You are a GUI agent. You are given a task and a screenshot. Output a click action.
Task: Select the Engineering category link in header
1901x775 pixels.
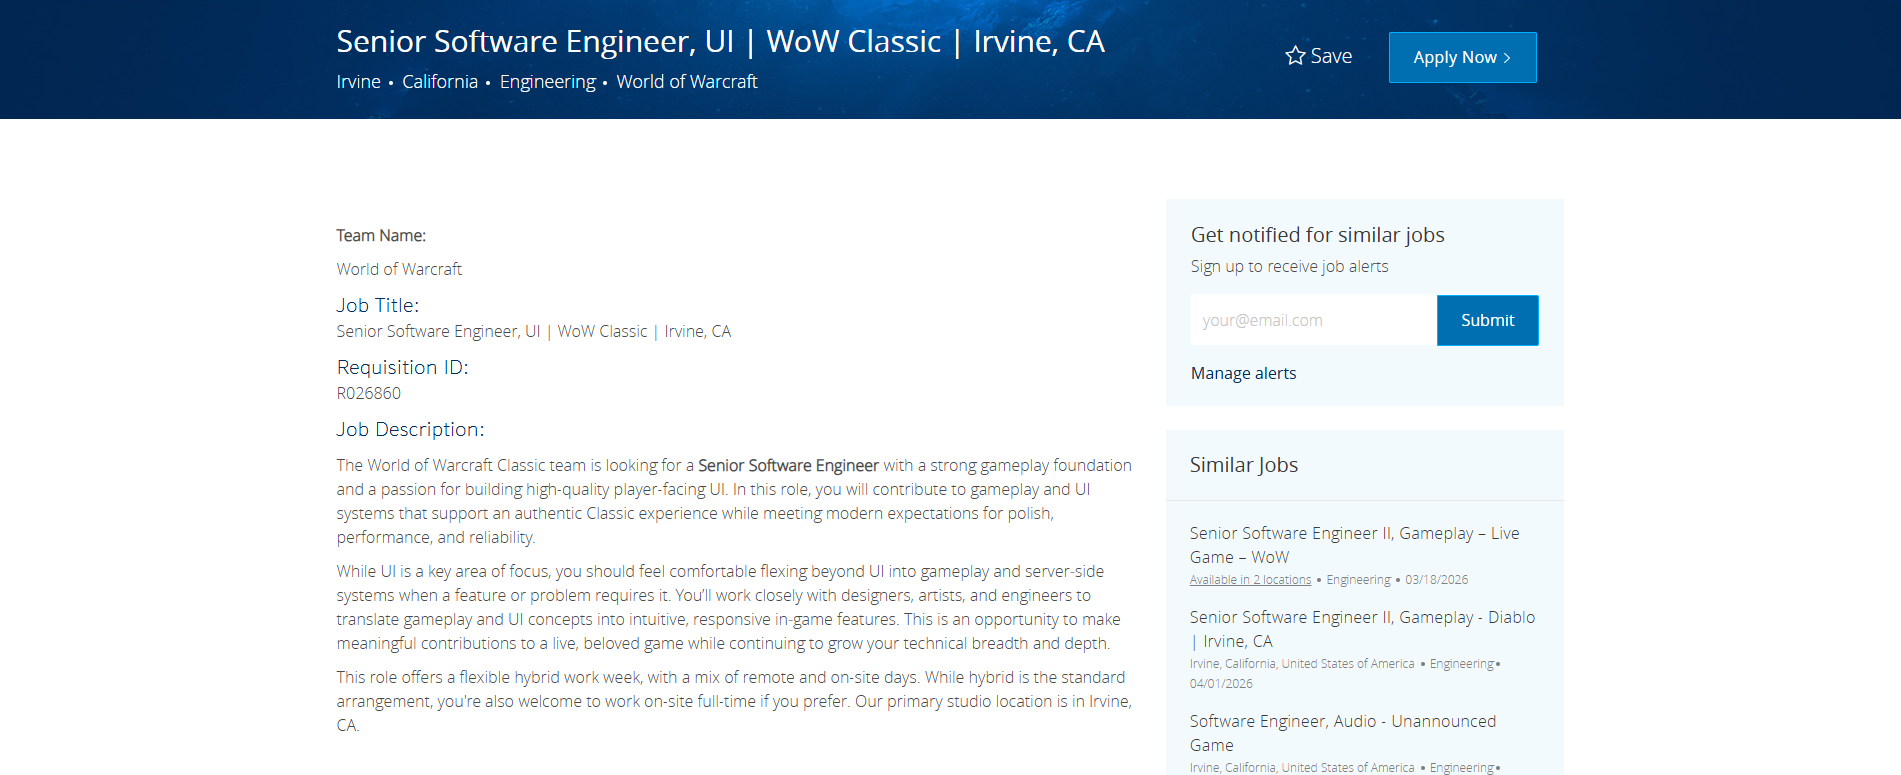pos(547,82)
